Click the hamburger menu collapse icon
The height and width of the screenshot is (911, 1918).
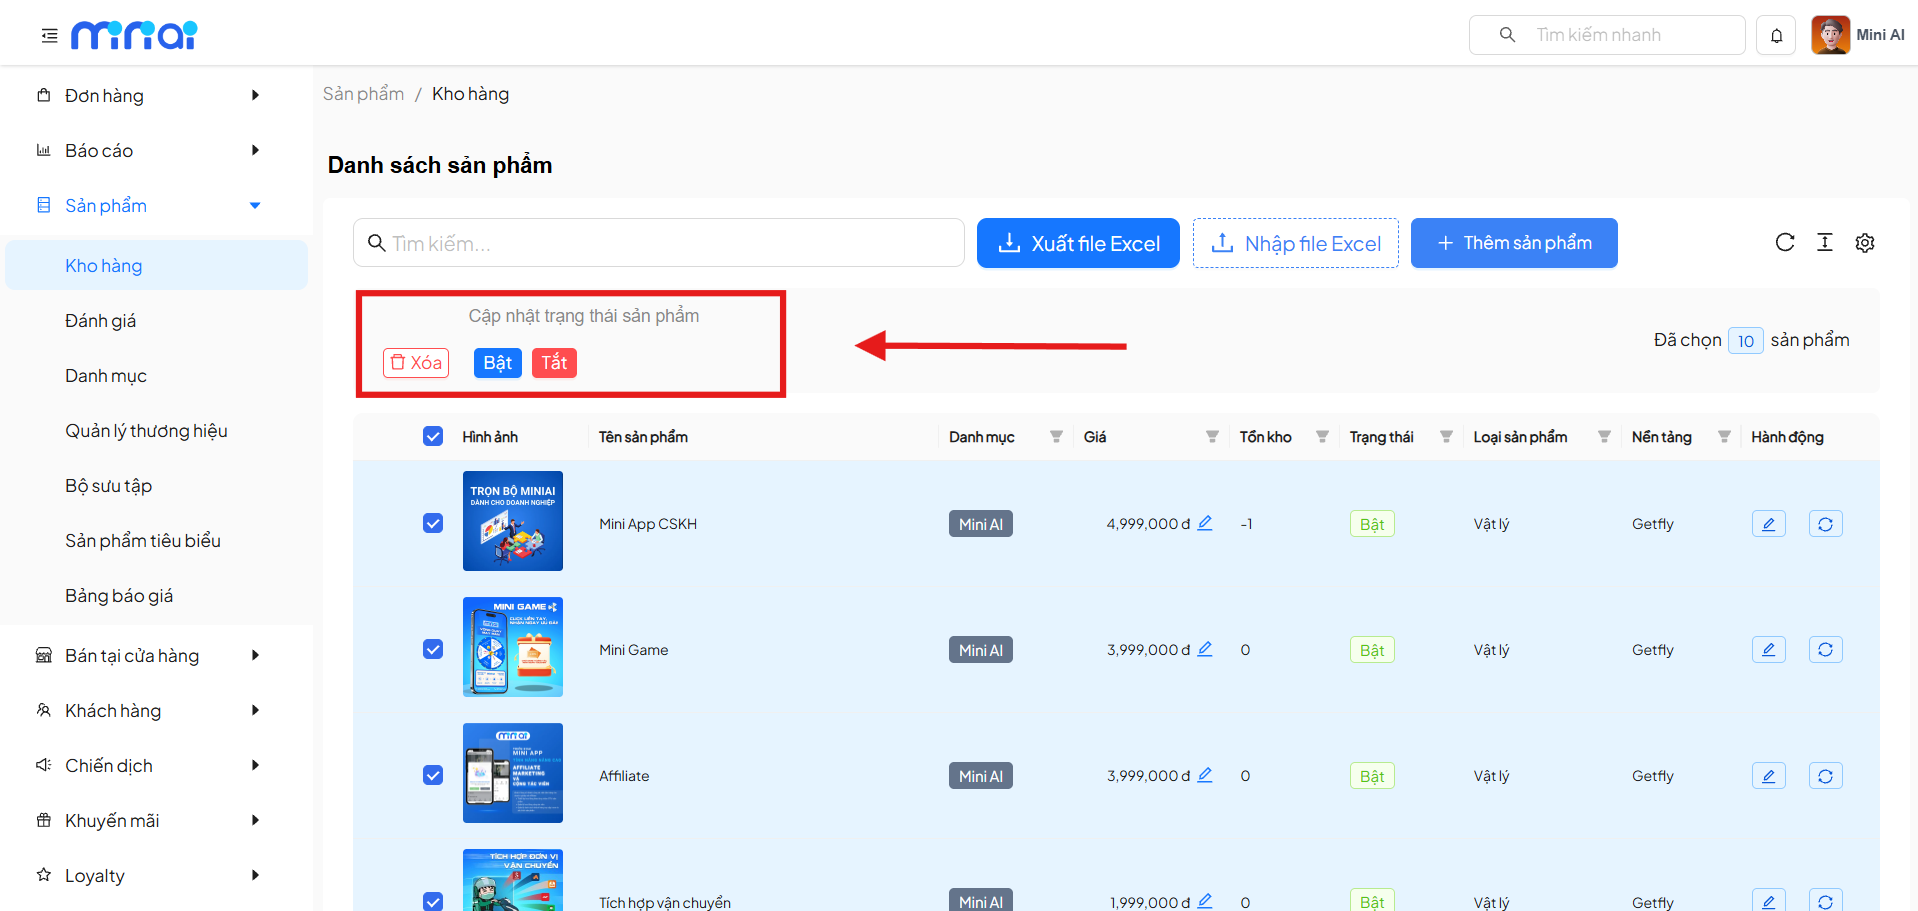tap(49, 36)
